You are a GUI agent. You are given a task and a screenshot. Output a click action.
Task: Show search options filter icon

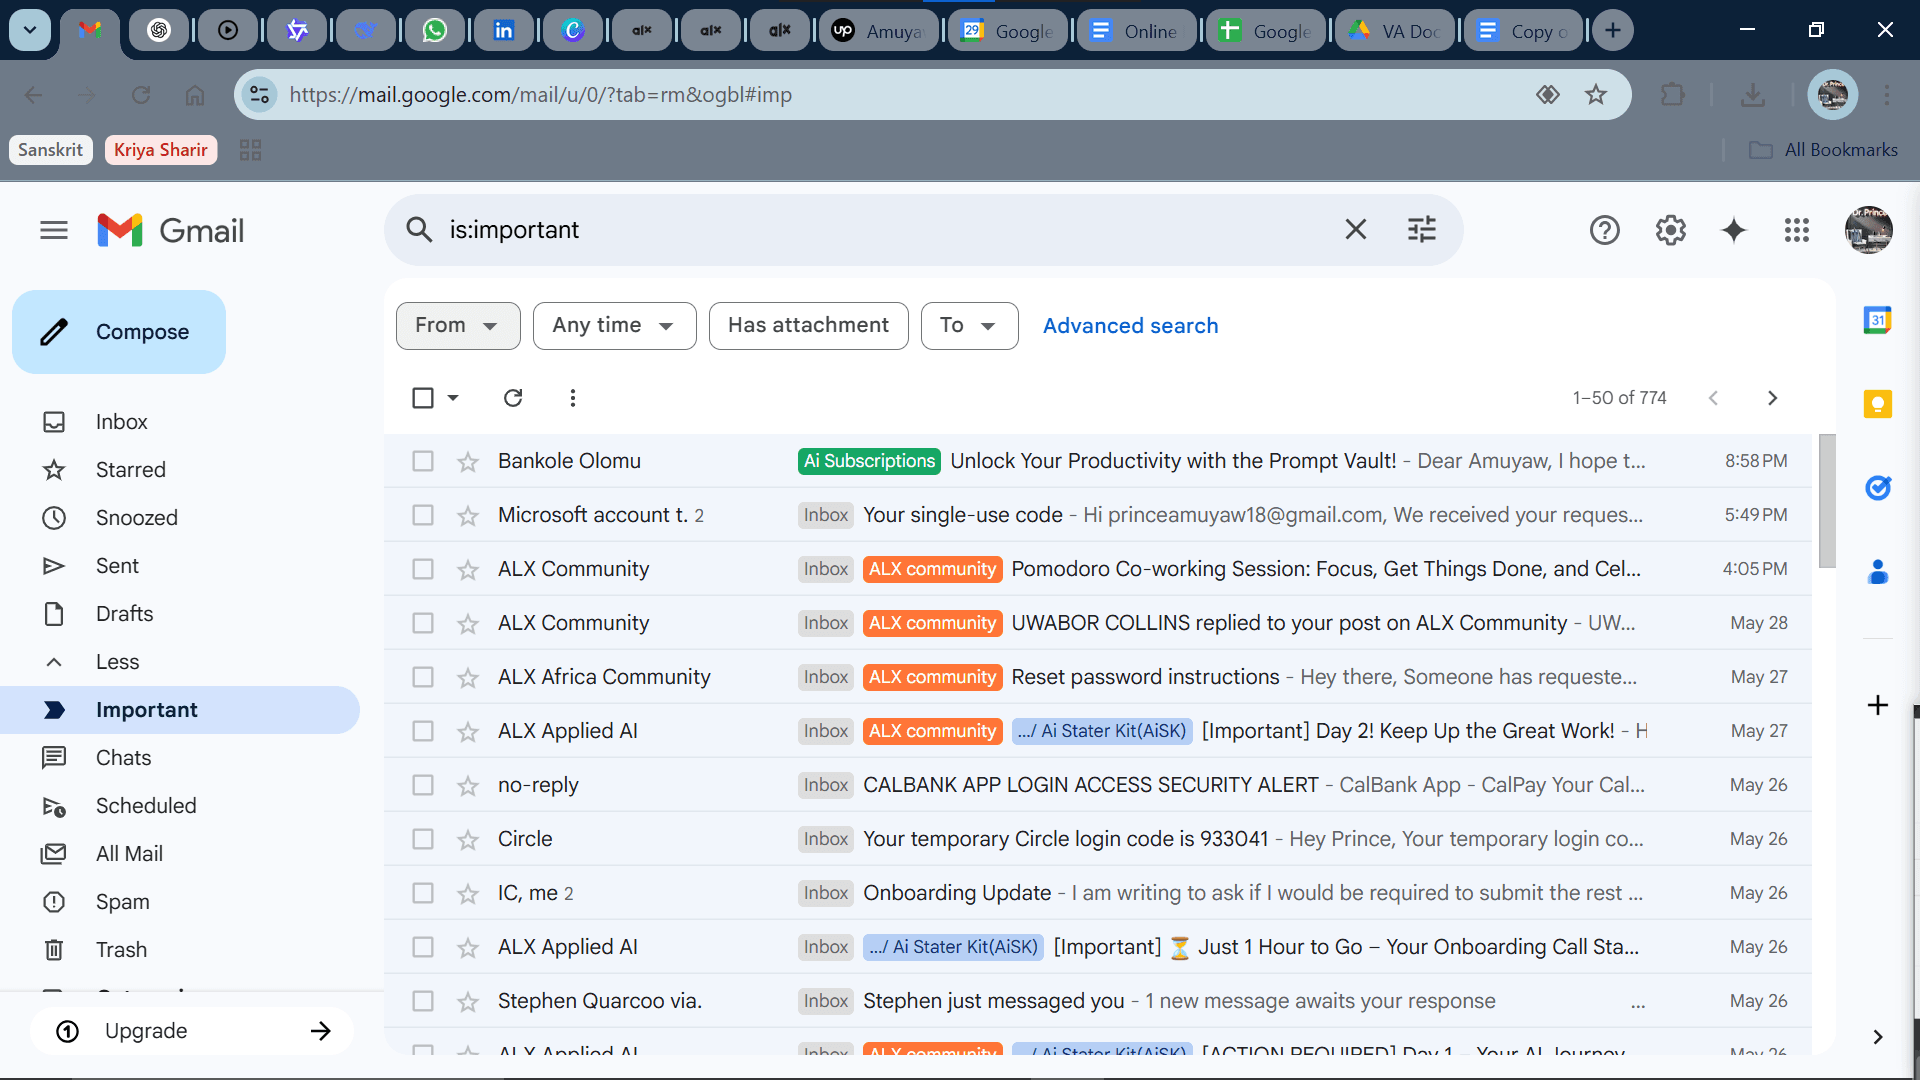pyautogui.click(x=1421, y=230)
